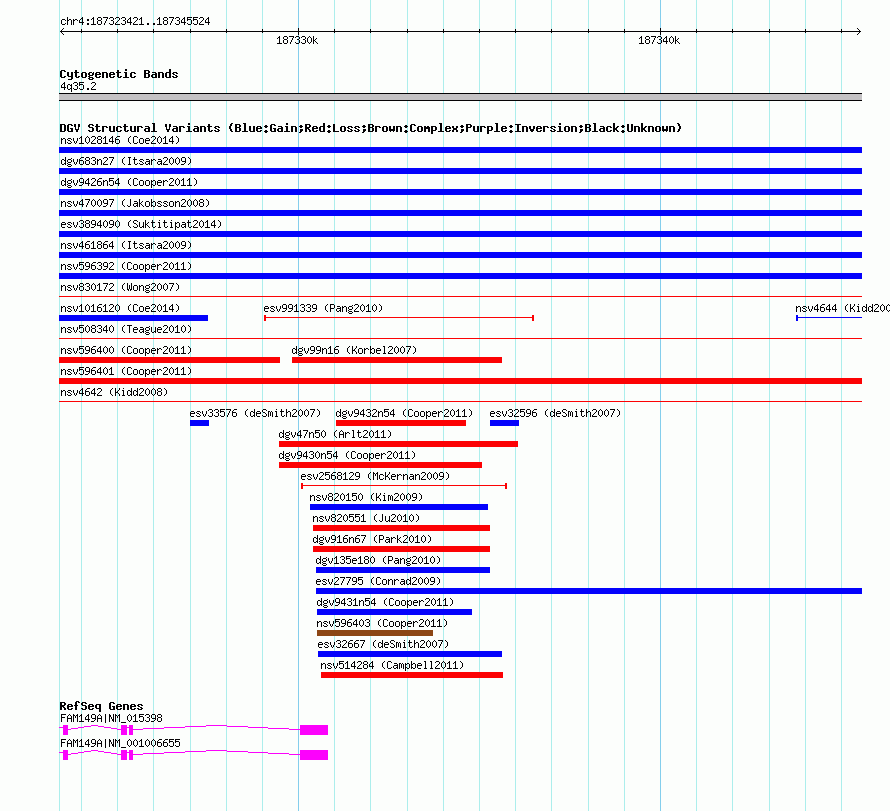Viewport: 890px width, 811px height.
Task: Open the nsv596392 (Cooper2011) label
Action: [126, 266]
